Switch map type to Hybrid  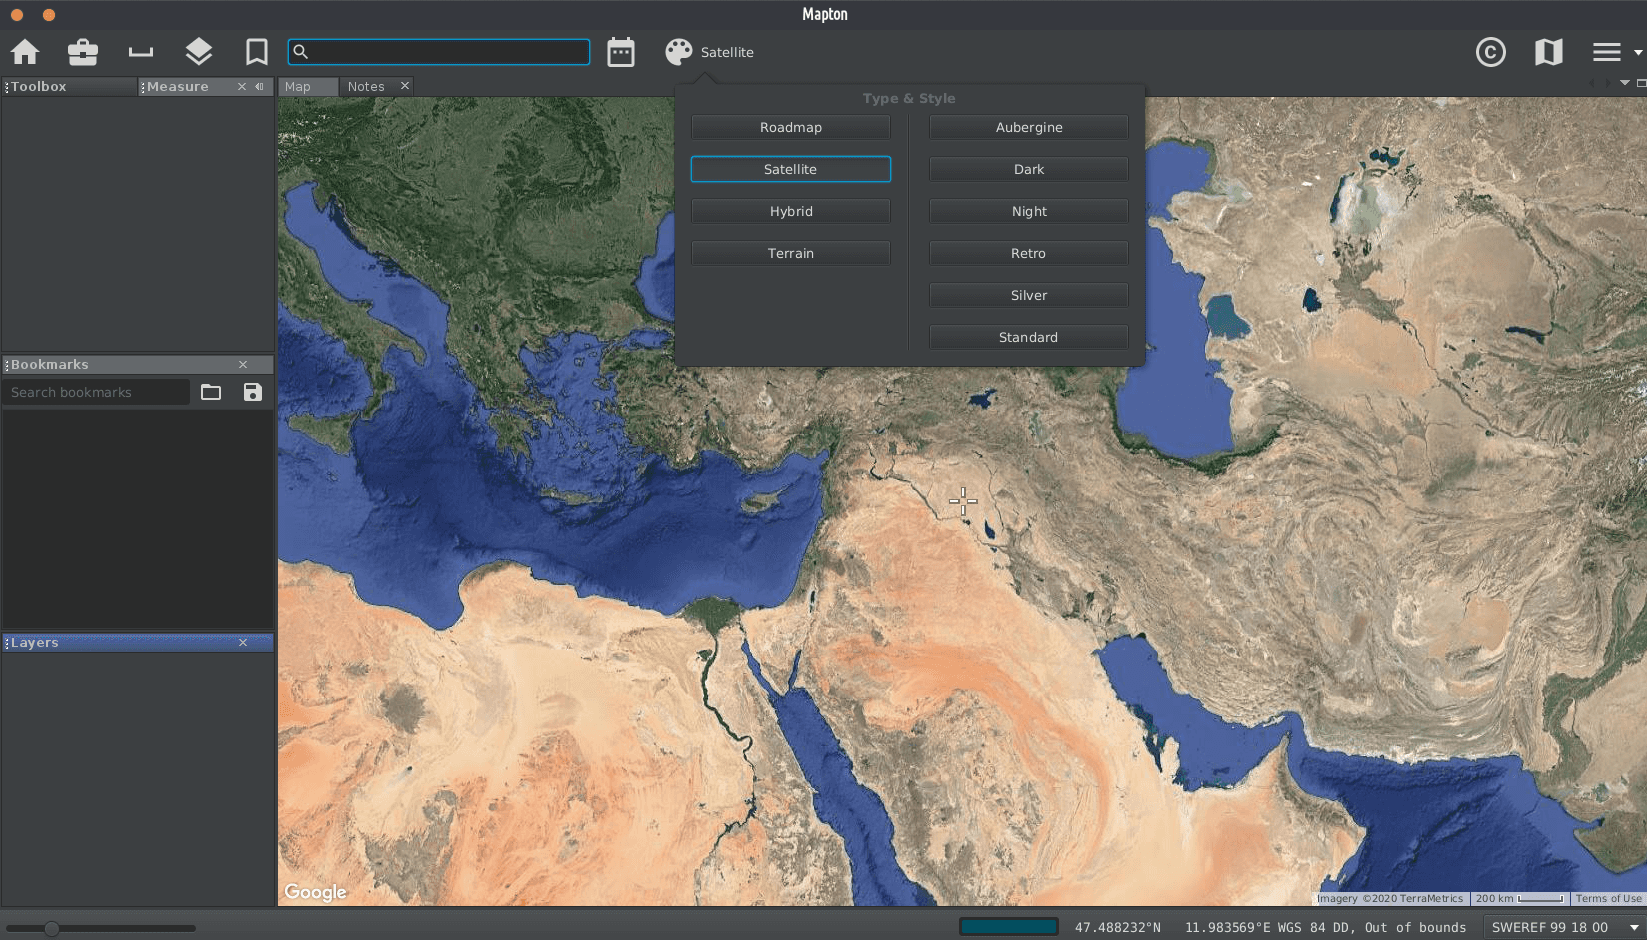tap(790, 211)
